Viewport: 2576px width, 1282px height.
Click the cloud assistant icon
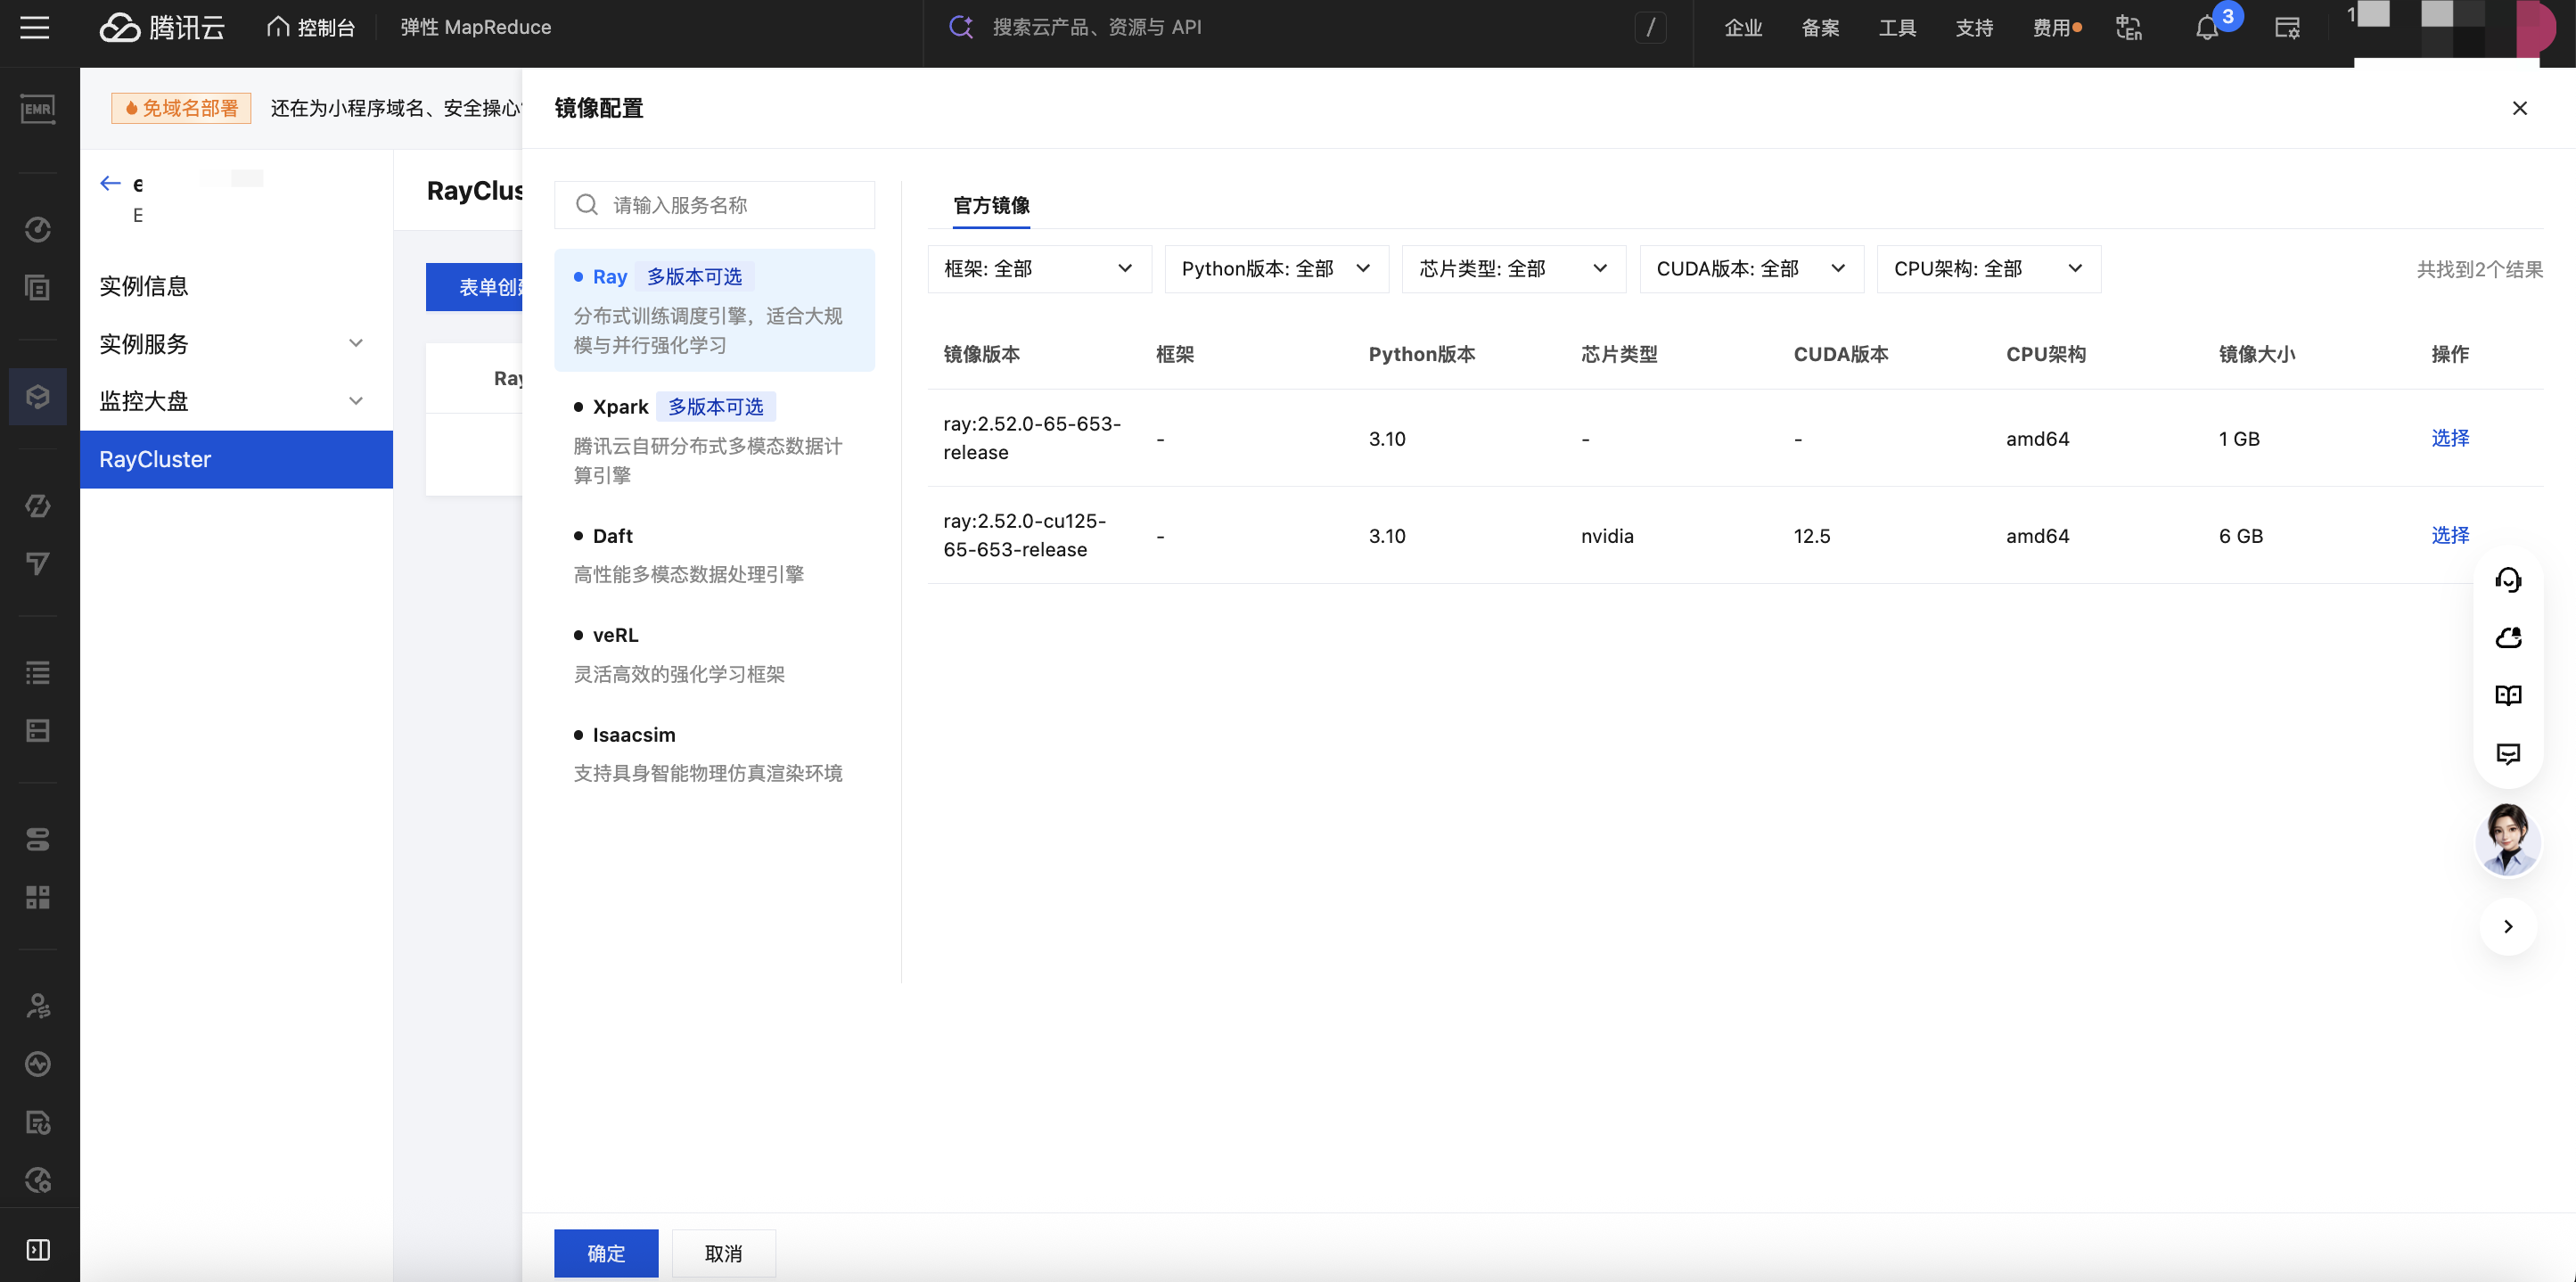(2508, 637)
